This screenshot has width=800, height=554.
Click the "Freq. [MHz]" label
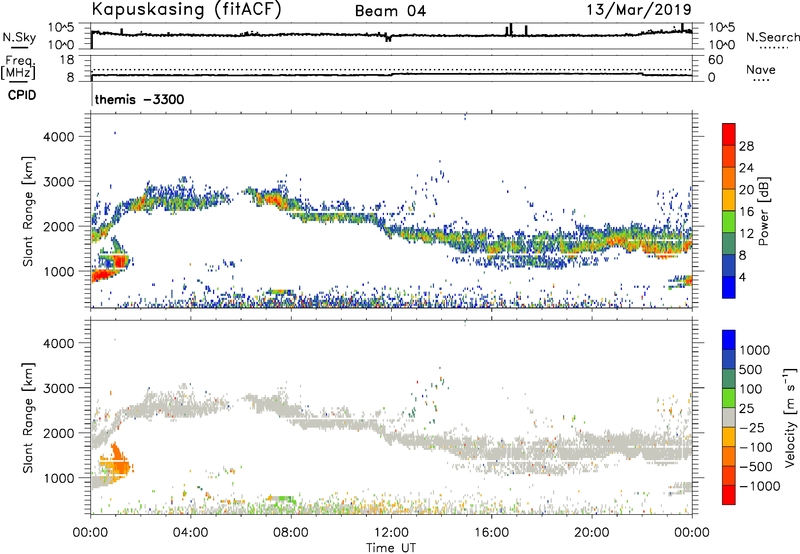click(x=18, y=67)
